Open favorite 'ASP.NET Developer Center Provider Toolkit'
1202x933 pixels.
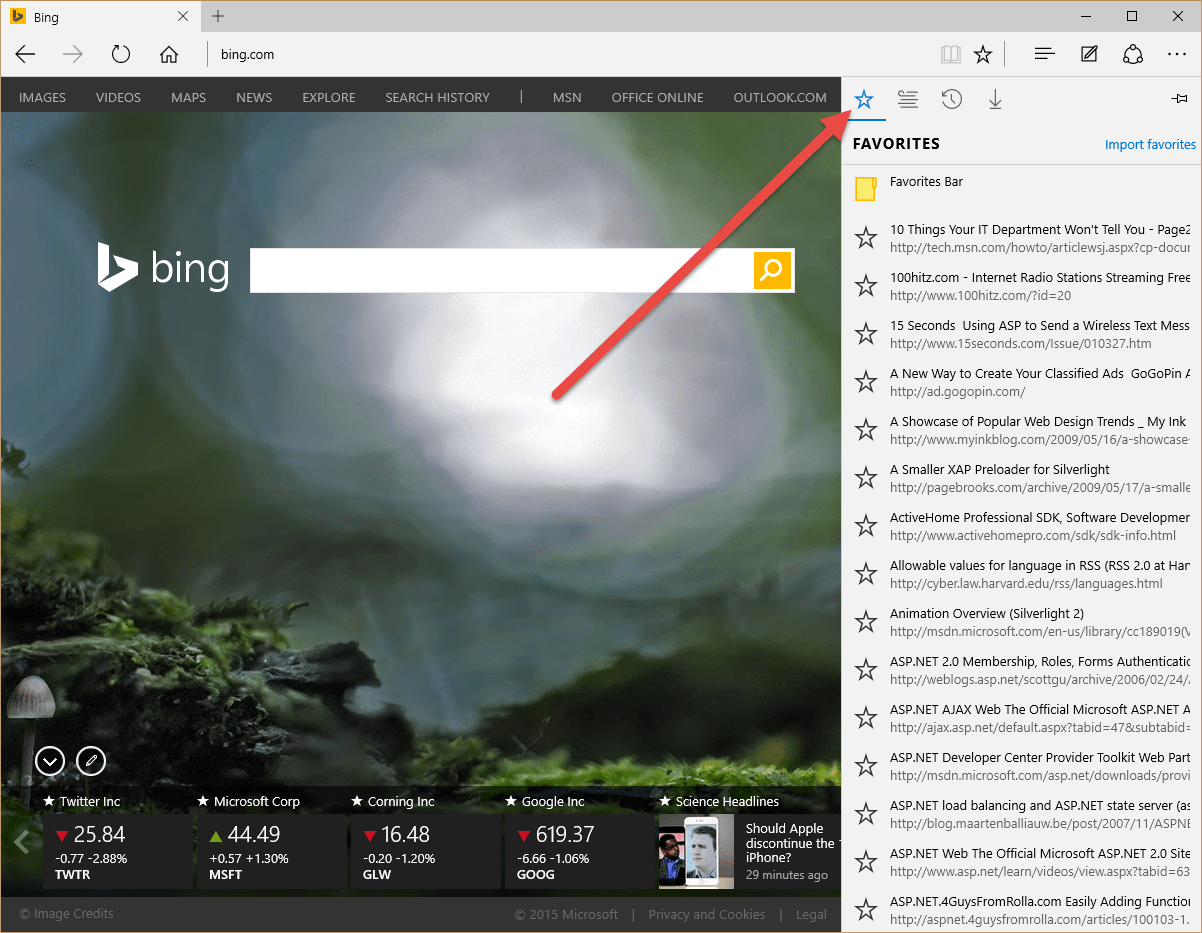(x=1021, y=765)
